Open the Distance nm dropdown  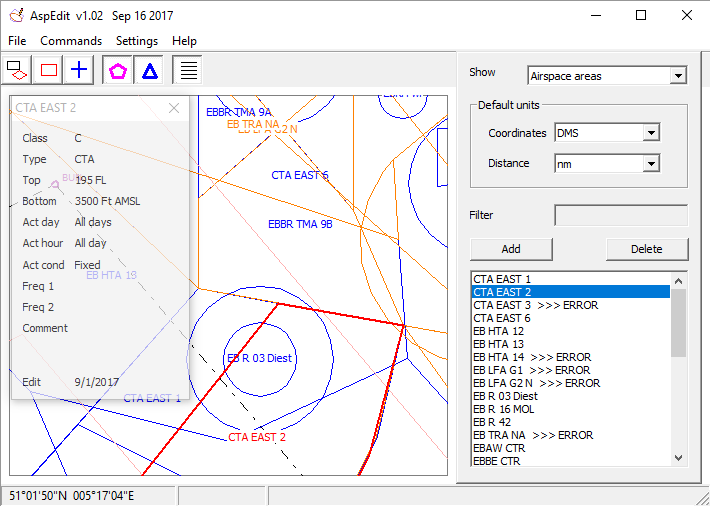(607, 164)
